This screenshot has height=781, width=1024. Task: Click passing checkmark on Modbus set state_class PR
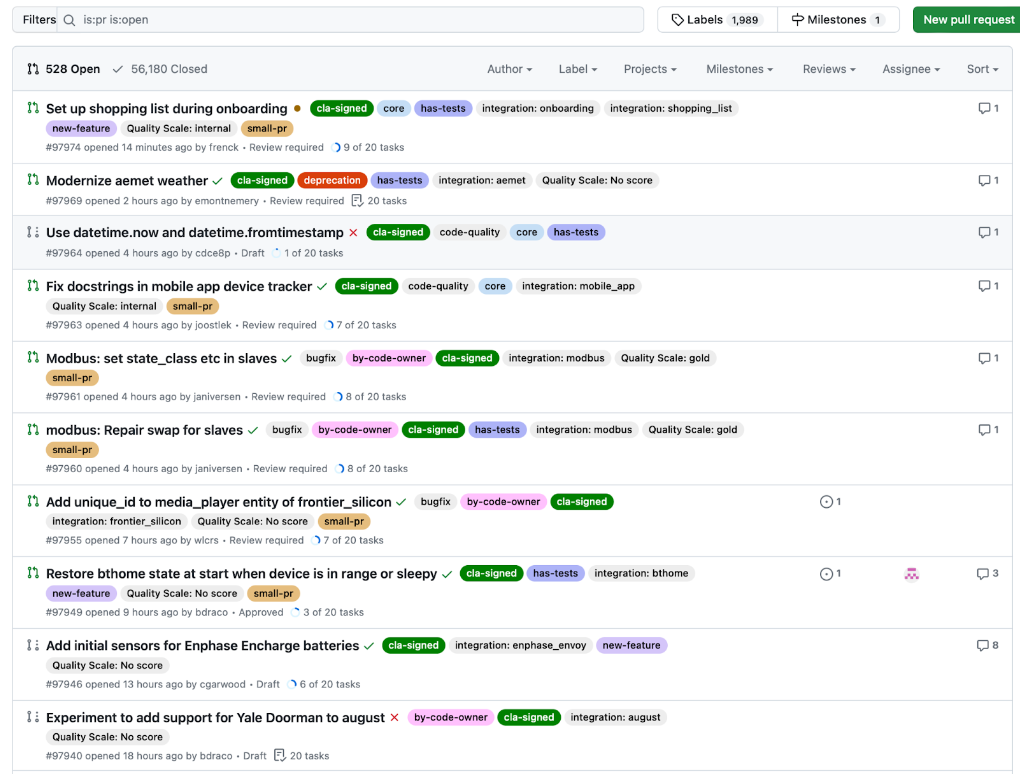[287, 359]
